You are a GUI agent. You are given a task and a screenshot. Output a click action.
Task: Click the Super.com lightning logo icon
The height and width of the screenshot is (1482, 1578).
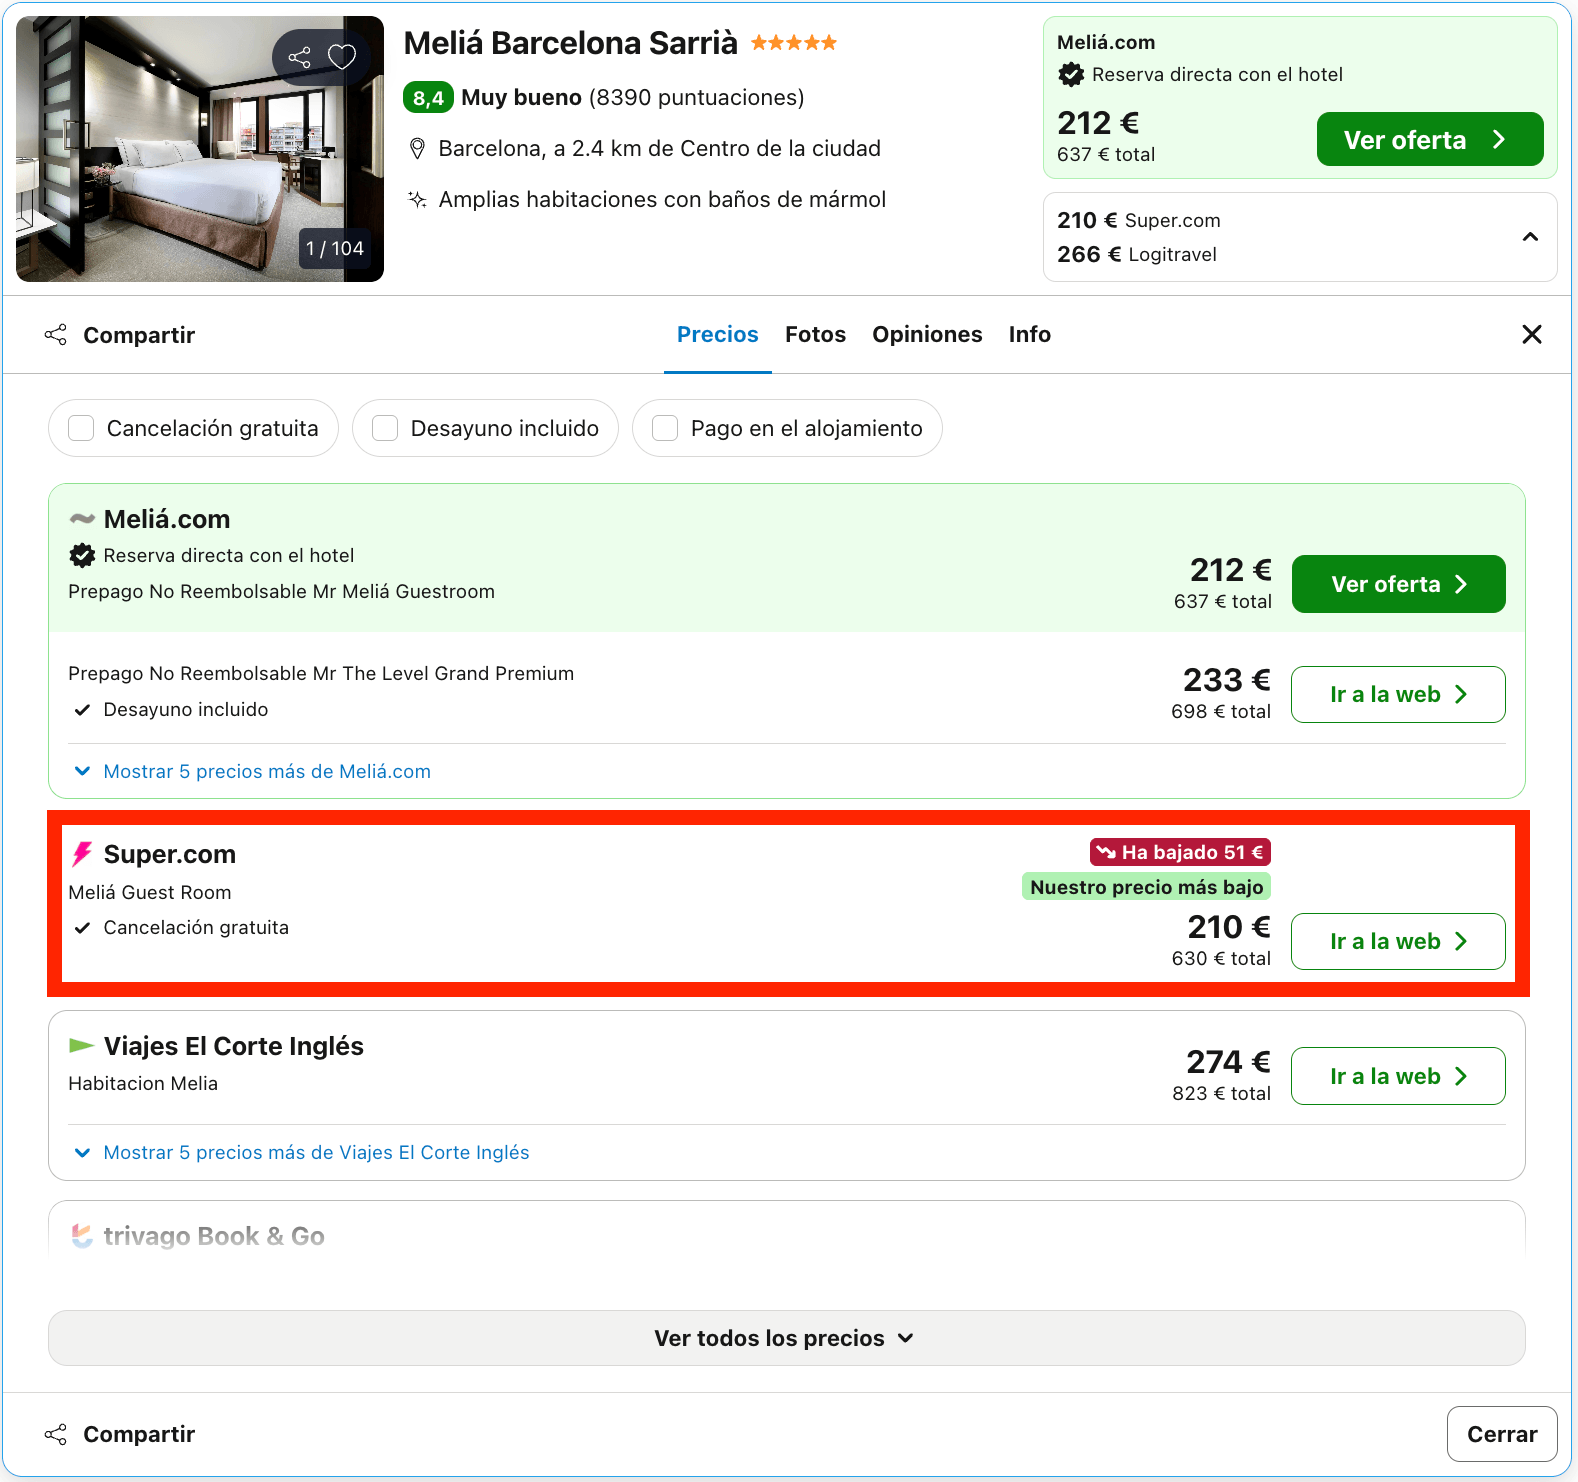(82, 854)
